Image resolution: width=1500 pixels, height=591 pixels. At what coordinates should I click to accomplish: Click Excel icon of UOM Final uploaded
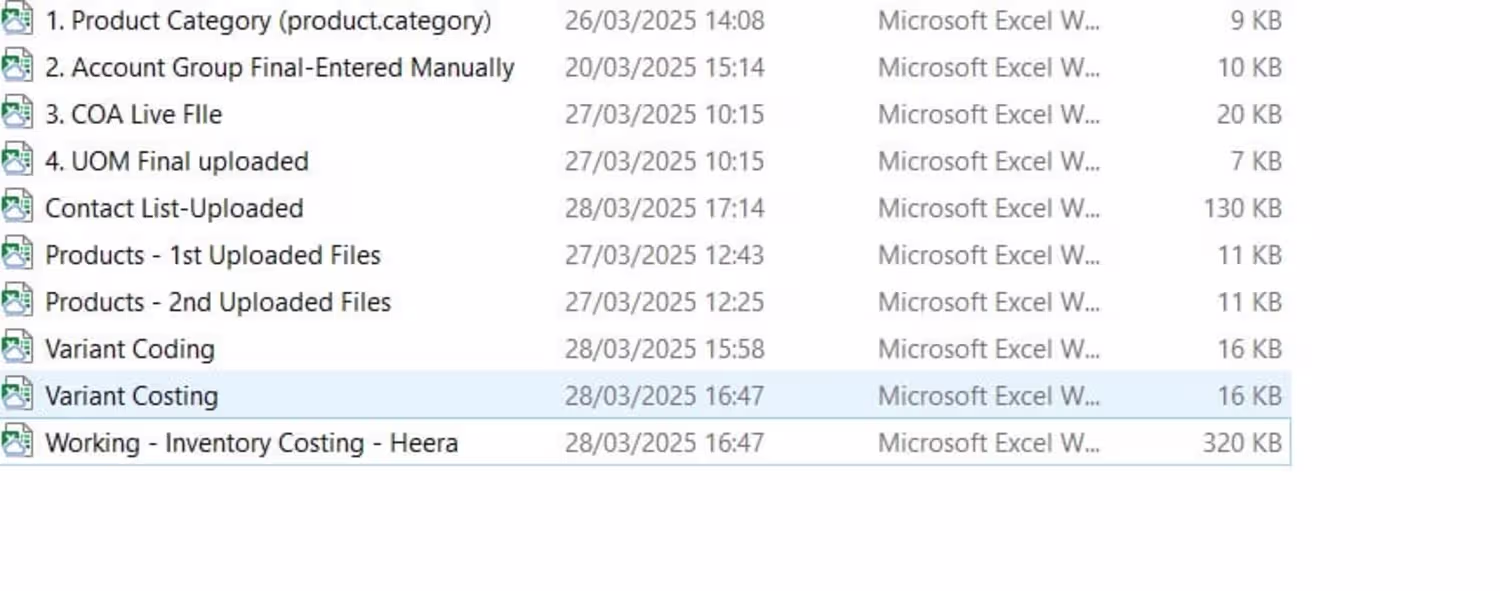pyautogui.click(x=17, y=161)
